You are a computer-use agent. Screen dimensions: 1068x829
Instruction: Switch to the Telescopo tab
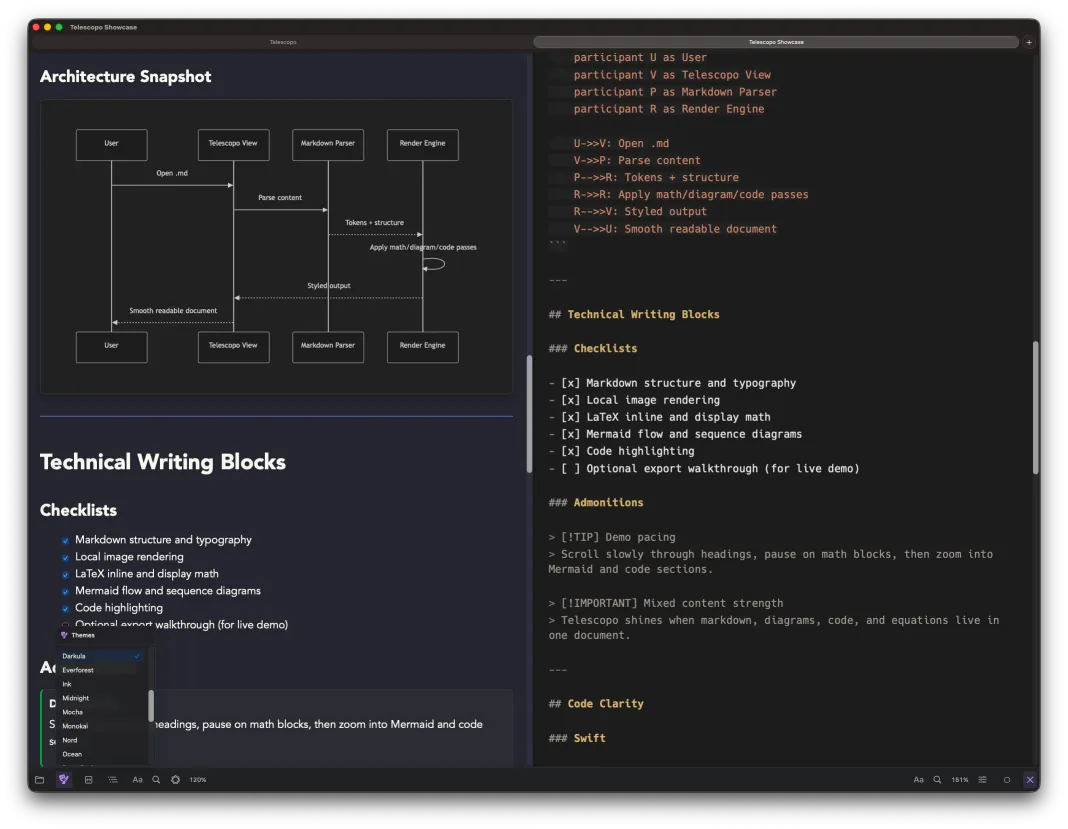pos(283,42)
